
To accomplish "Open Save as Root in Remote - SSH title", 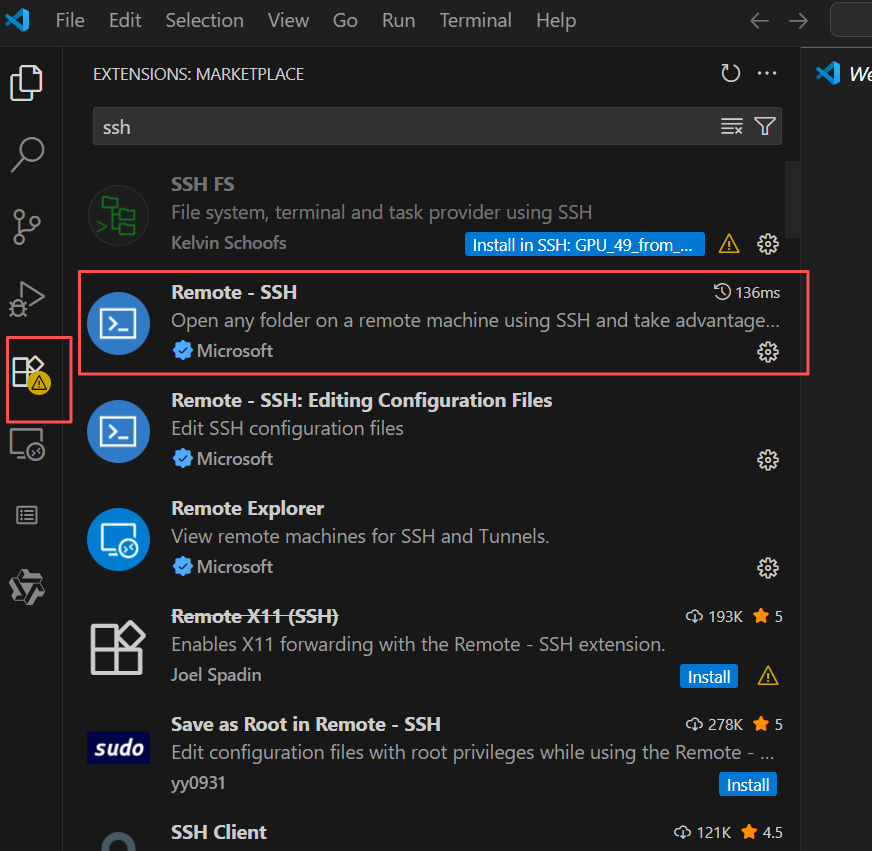I will tap(306, 724).
